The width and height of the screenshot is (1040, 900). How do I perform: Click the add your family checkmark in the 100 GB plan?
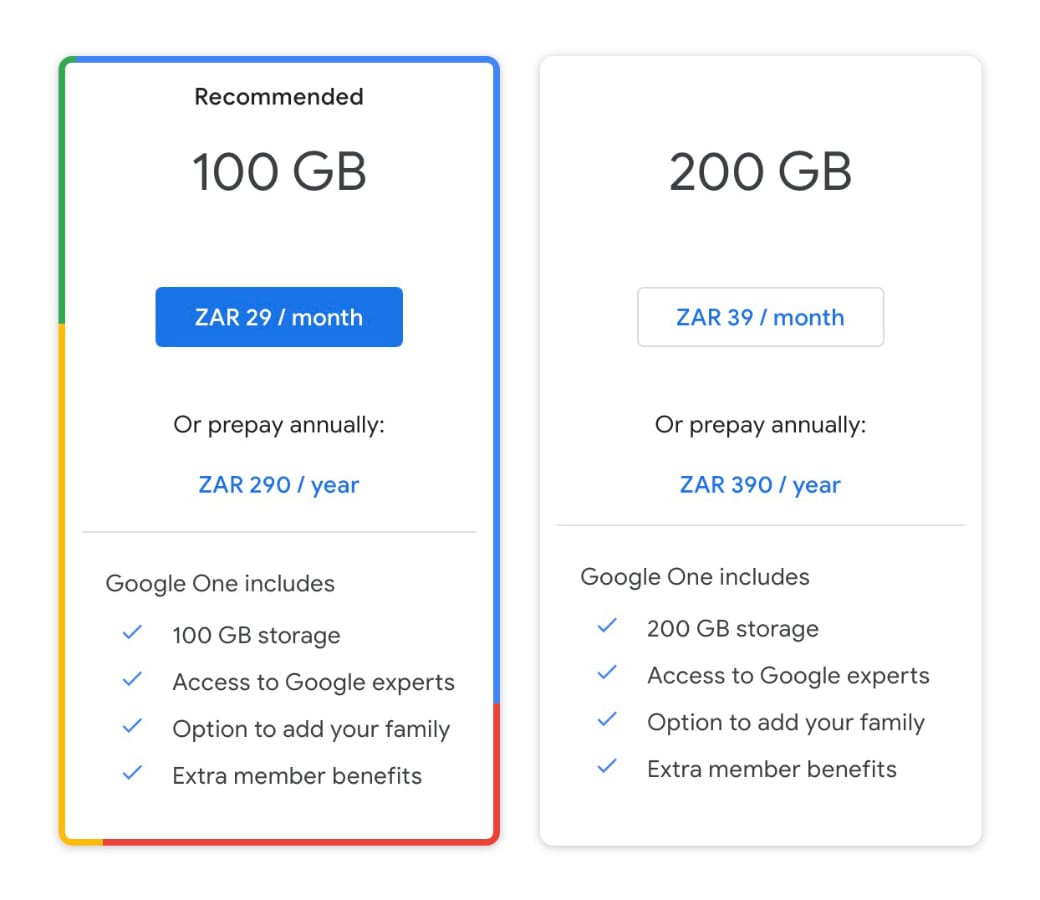point(132,727)
